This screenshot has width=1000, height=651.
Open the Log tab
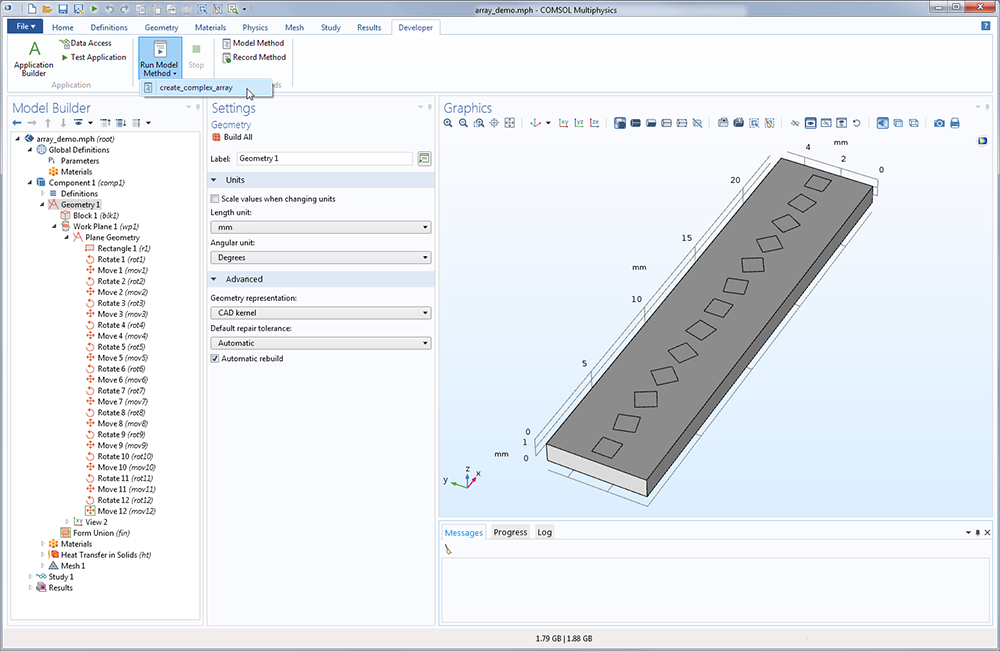pos(544,532)
